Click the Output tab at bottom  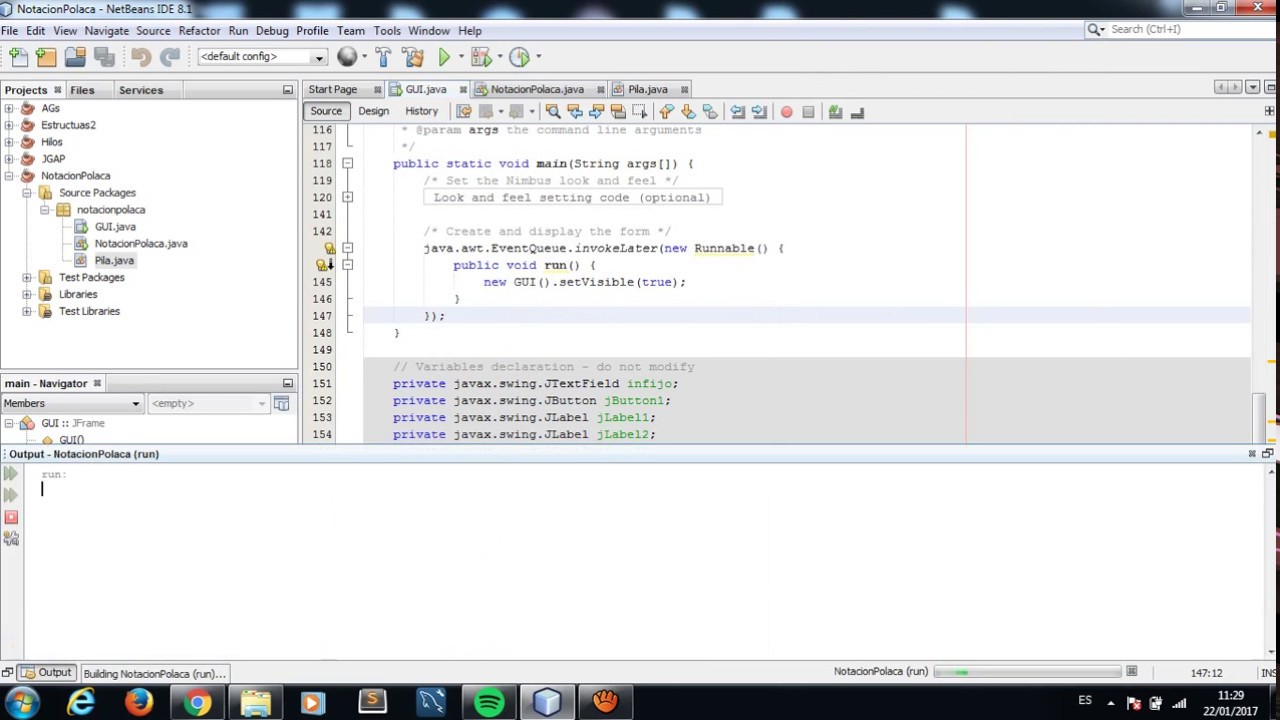click(x=47, y=673)
